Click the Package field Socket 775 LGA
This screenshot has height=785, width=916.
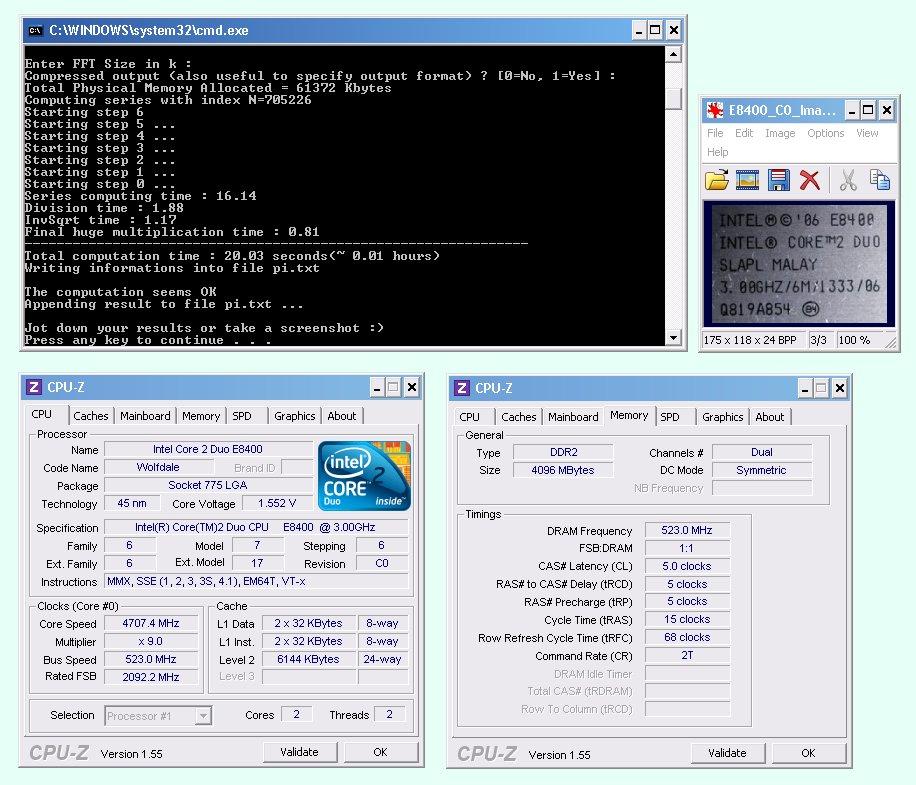click(x=208, y=485)
